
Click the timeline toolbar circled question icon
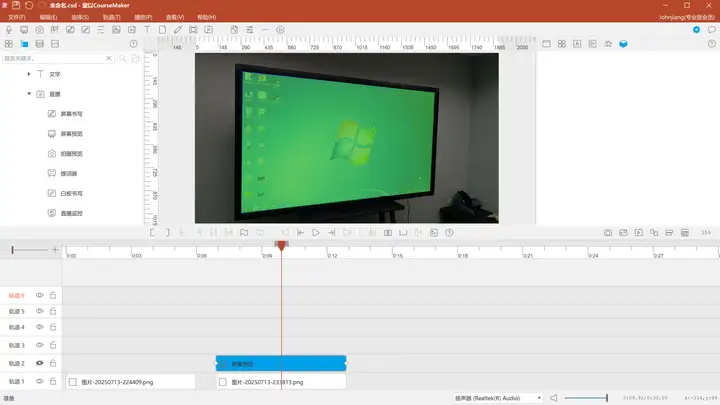tap(449, 233)
